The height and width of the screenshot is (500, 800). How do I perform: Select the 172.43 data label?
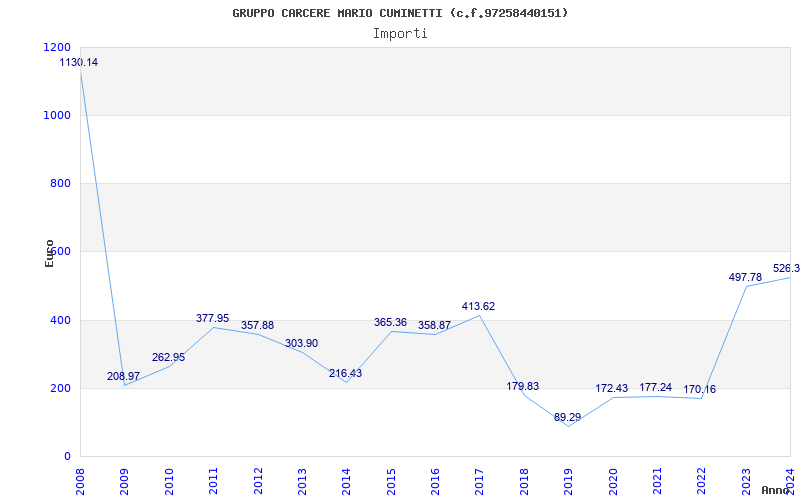point(612,389)
